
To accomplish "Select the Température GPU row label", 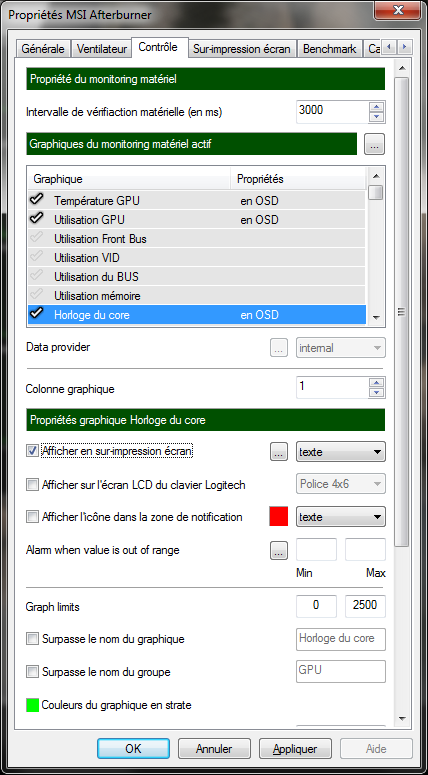I will pyautogui.click(x=97, y=201).
